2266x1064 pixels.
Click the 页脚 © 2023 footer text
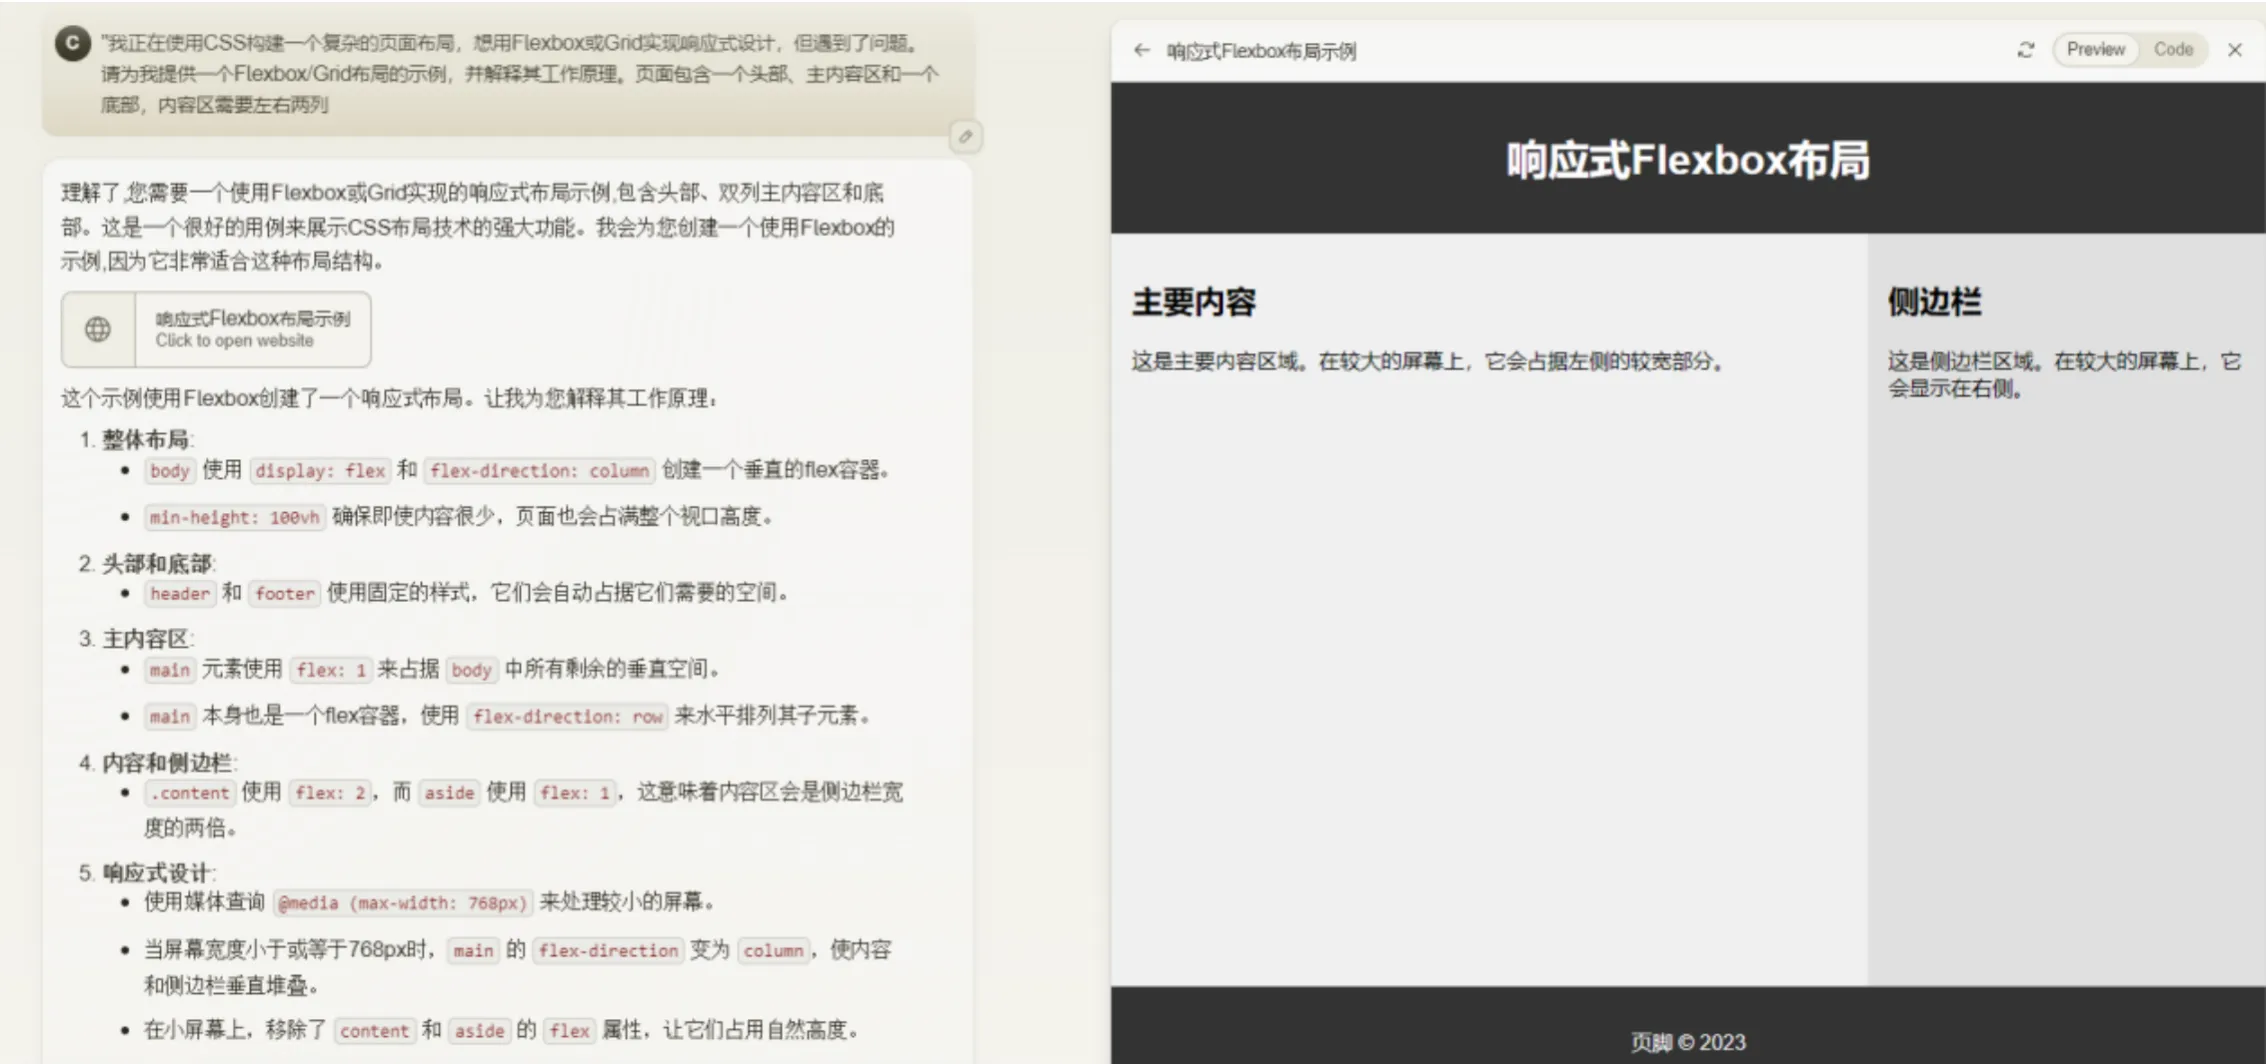(1687, 1042)
